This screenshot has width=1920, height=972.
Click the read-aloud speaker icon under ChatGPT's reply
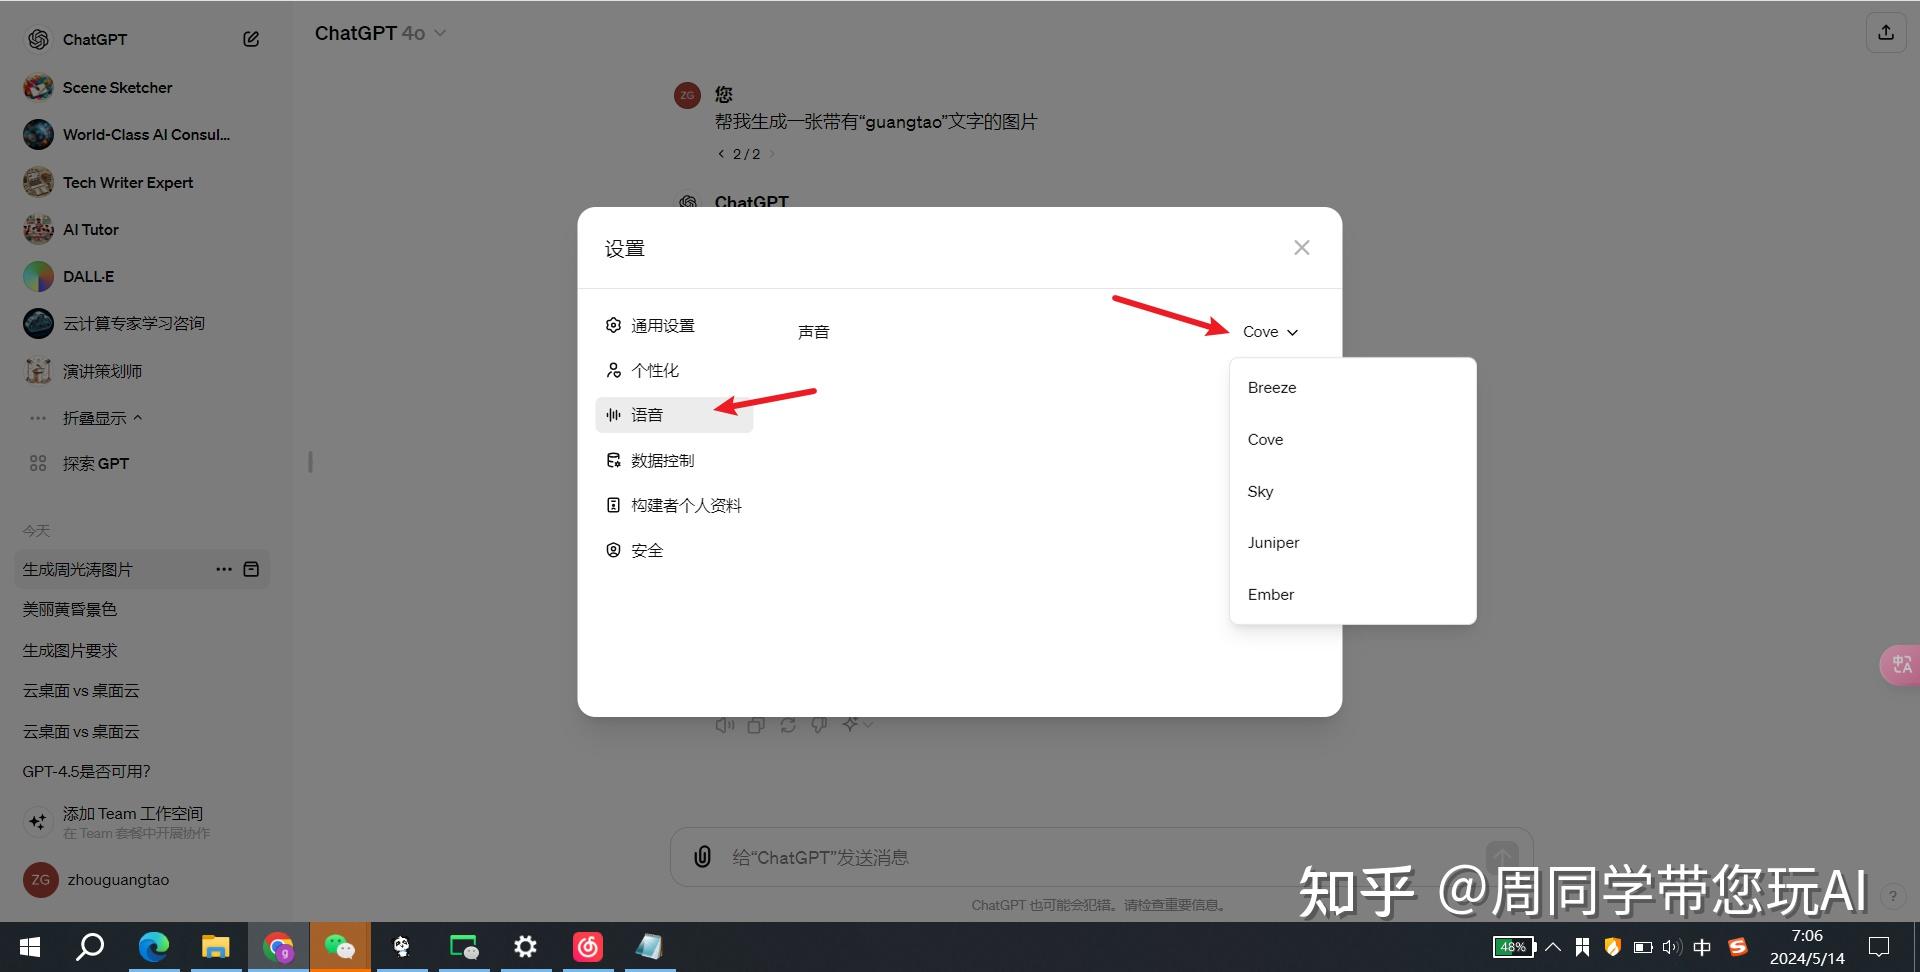(x=724, y=724)
